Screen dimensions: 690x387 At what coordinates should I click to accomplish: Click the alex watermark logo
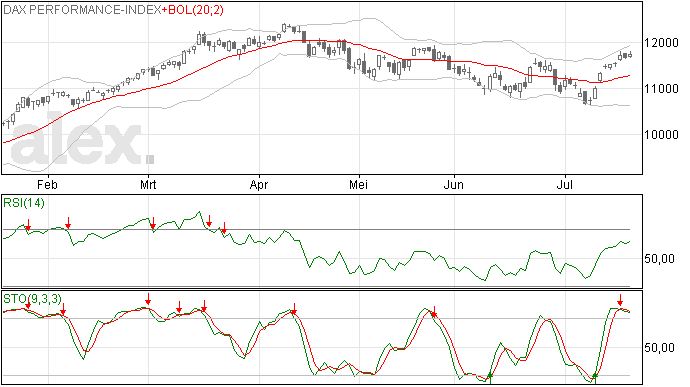click(x=82, y=140)
